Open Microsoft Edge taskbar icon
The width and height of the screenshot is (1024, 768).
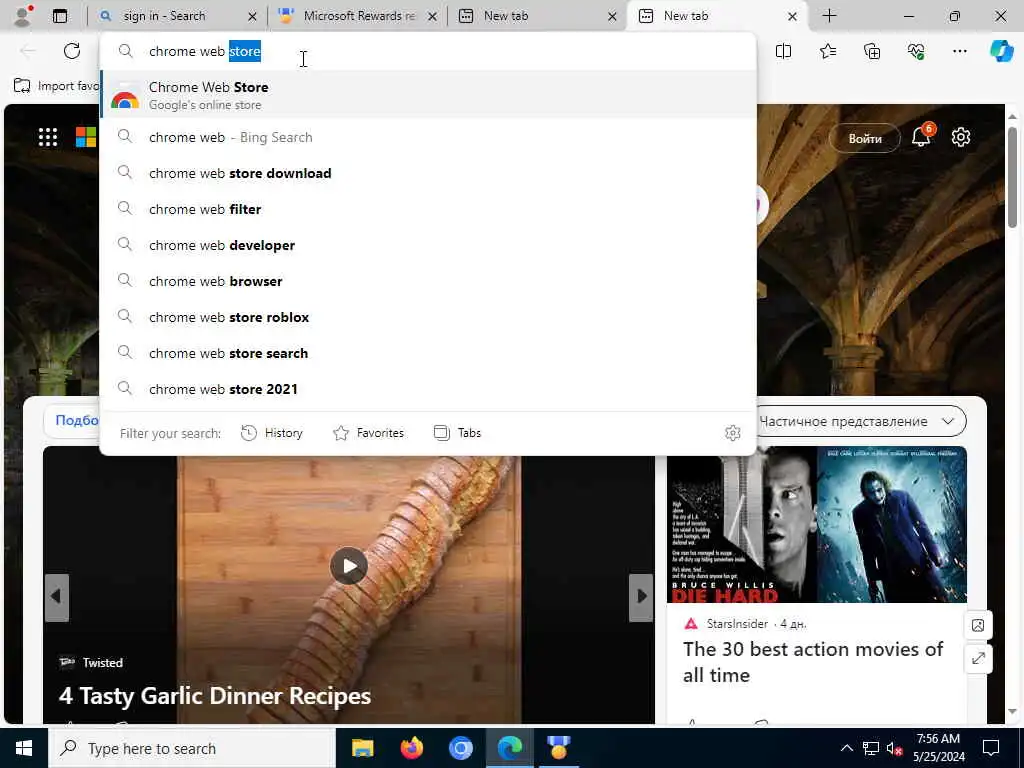(509, 748)
